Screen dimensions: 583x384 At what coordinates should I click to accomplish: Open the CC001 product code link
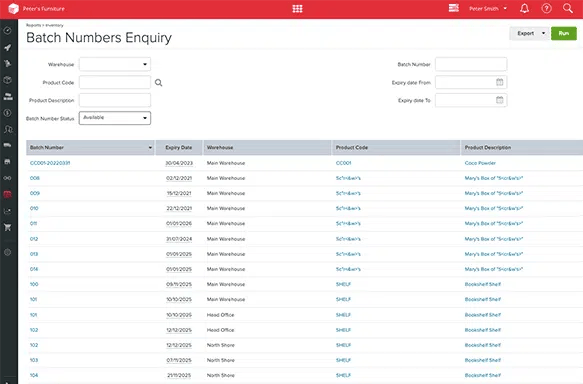pos(344,163)
